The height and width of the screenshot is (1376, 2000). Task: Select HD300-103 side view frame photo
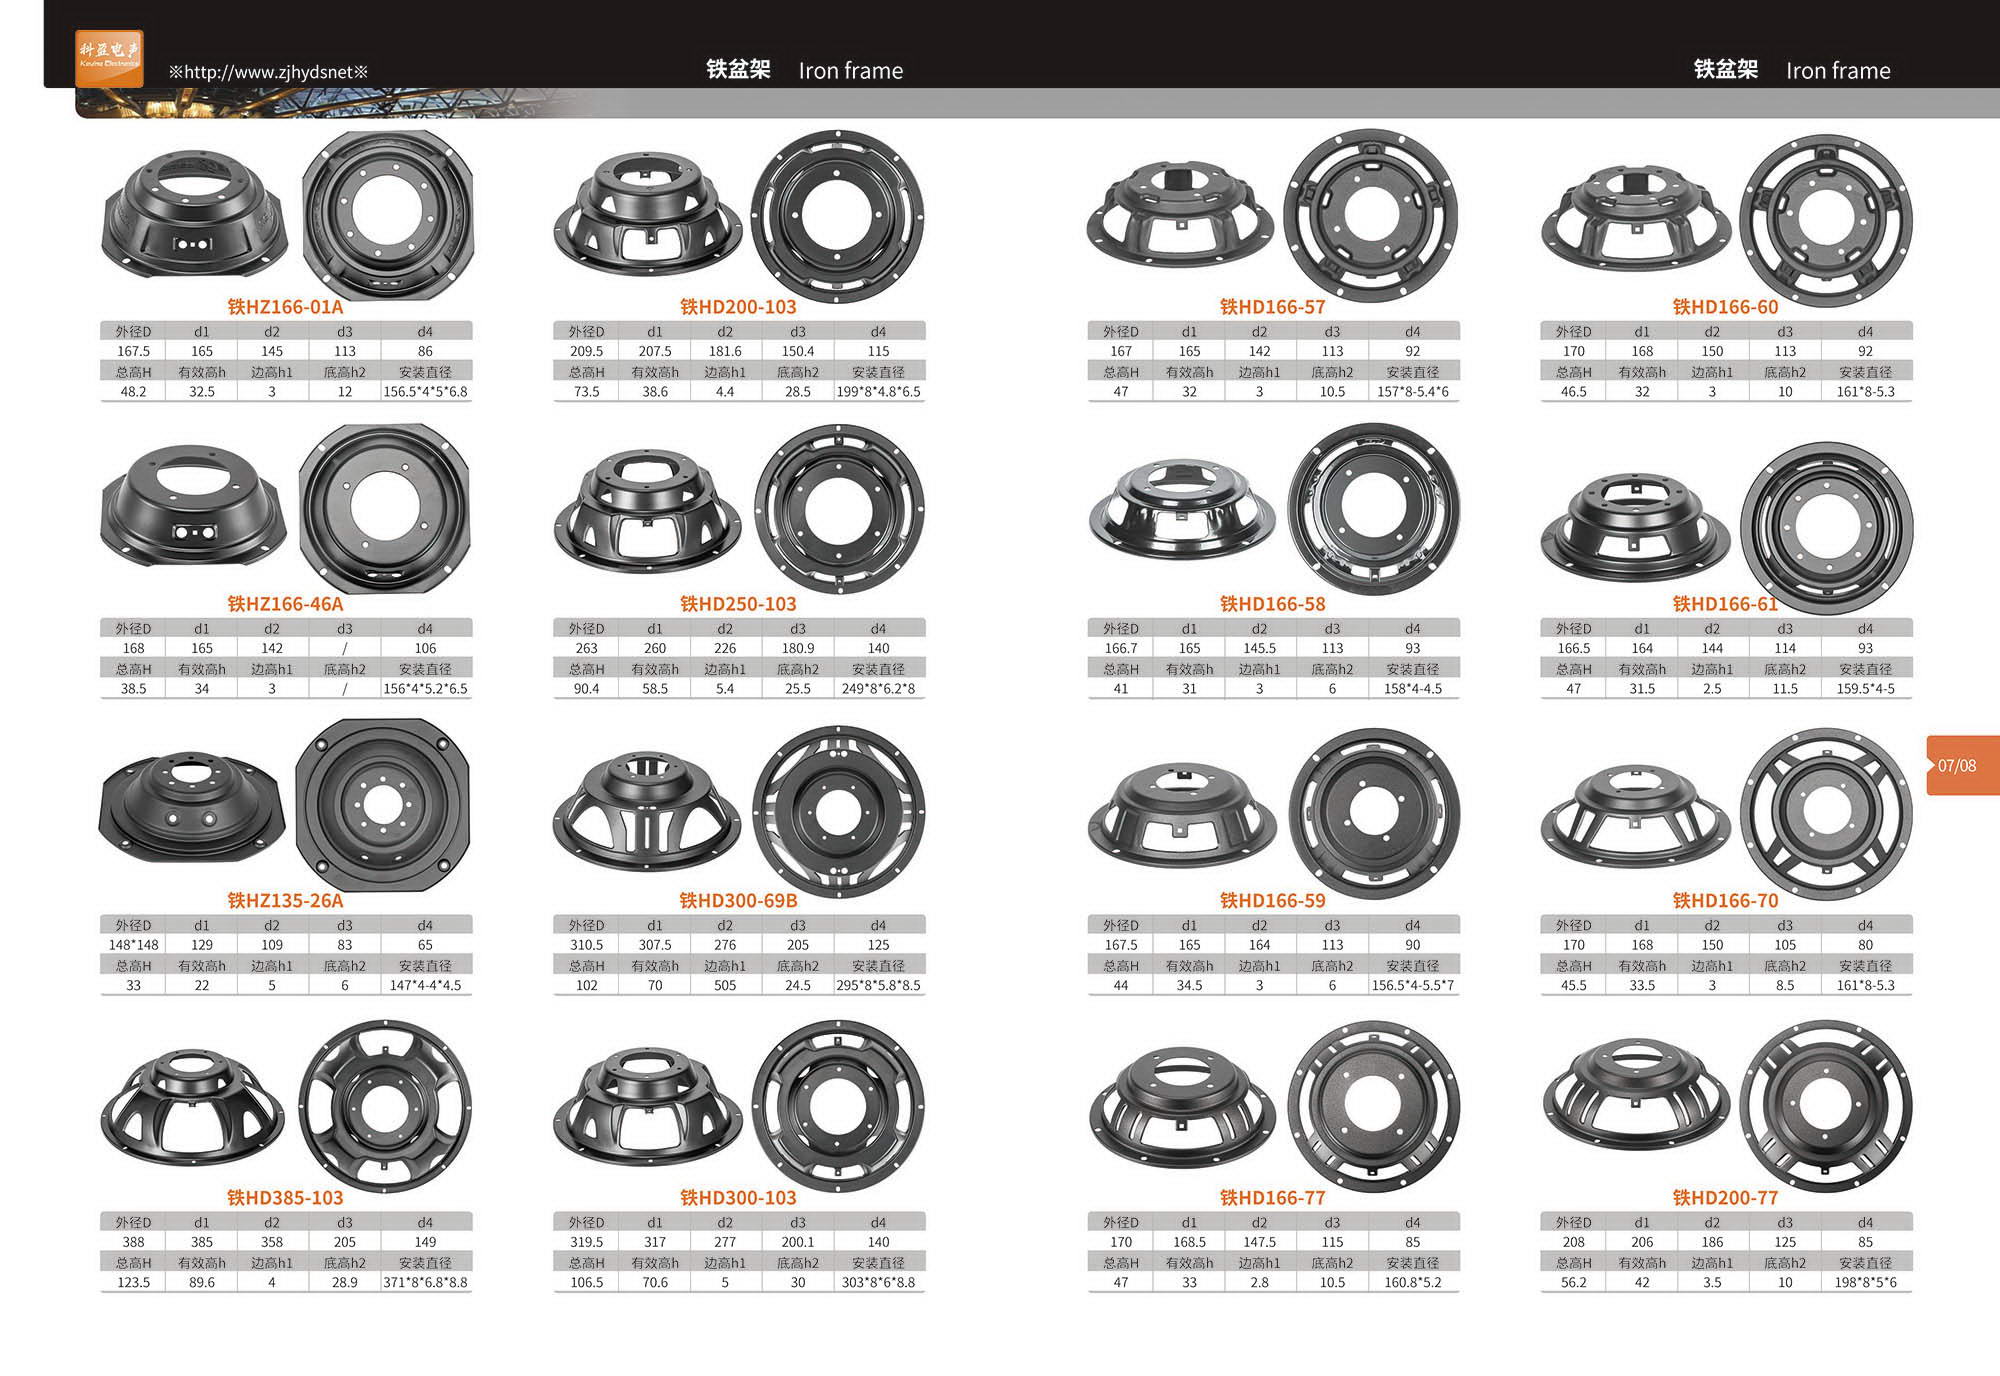(648, 1106)
